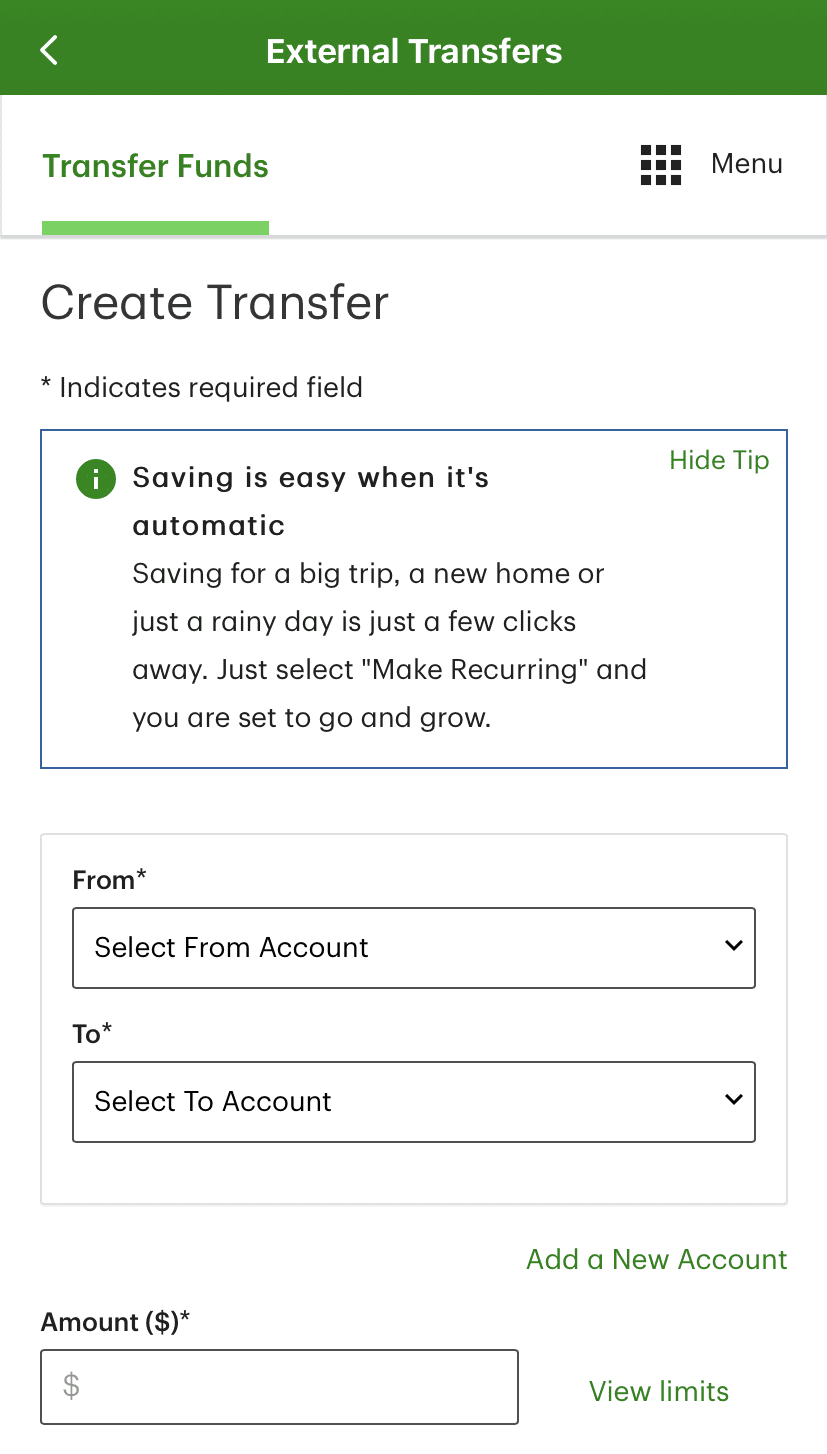Expand the To account chevron
Viewport: 827px width, 1454px height.
734,1100
